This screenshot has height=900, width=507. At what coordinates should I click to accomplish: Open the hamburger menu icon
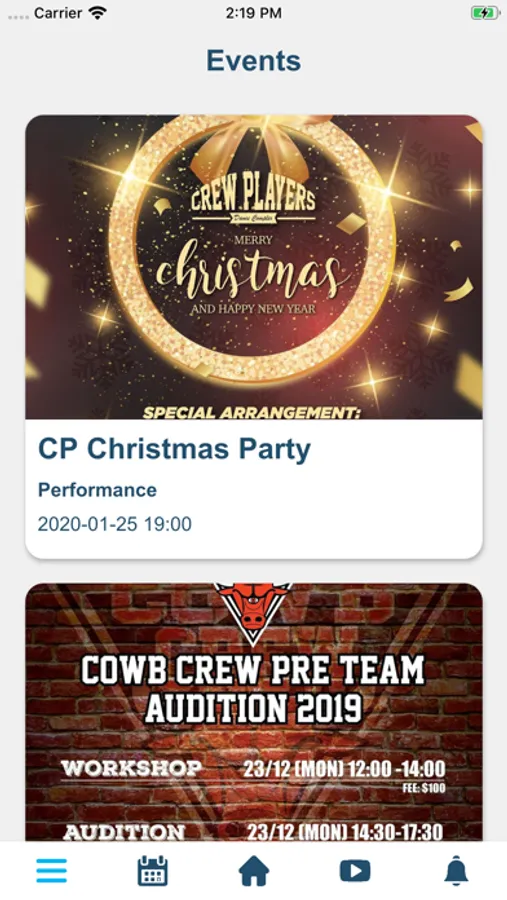pyautogui.click(x=52, y=871)
